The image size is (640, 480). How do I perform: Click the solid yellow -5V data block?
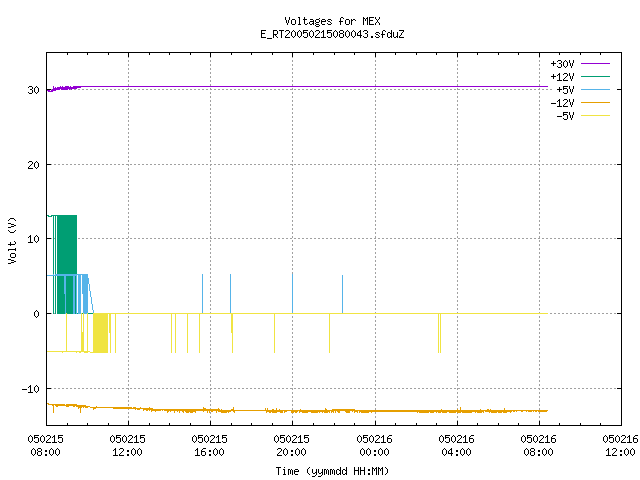(100, 333)
